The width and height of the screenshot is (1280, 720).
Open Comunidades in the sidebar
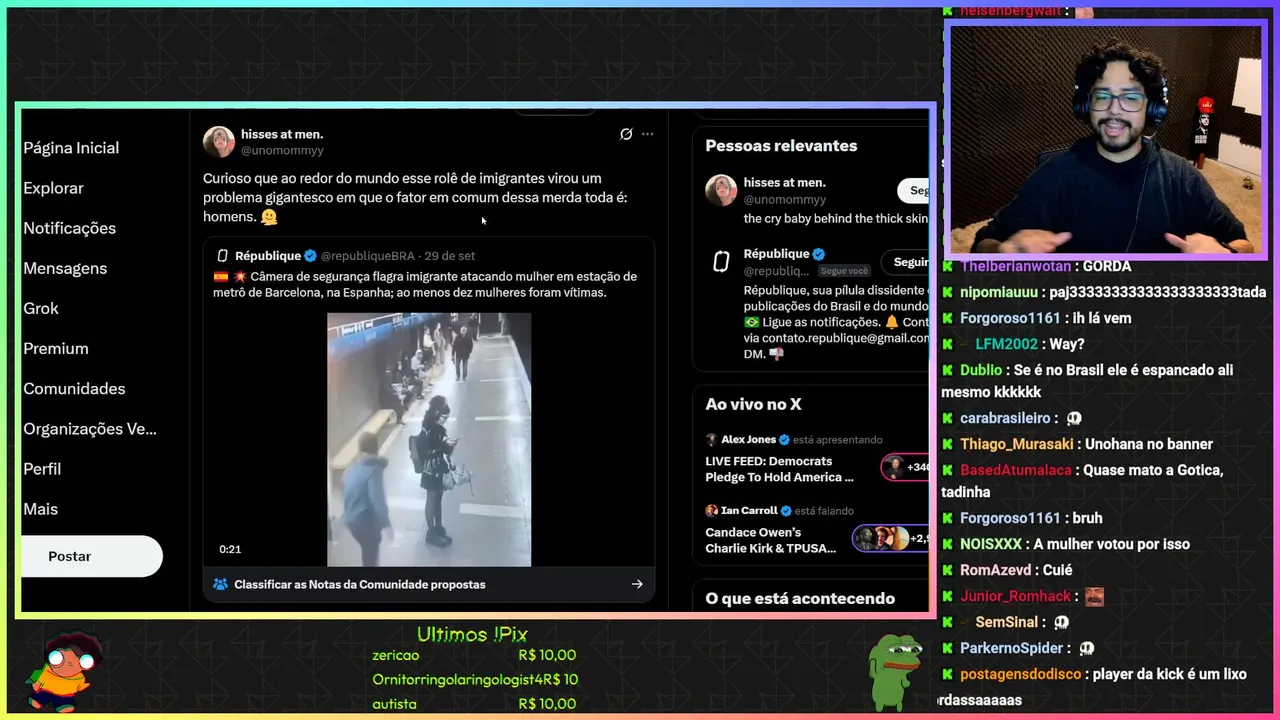pos(74,388)
